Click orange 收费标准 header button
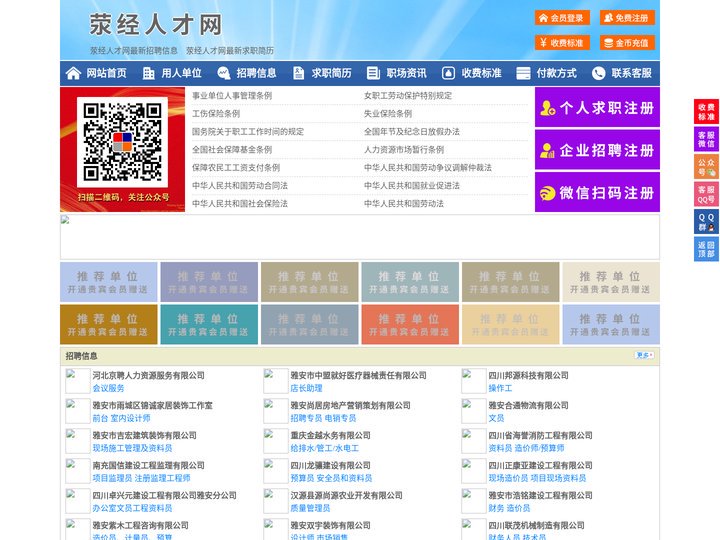Screen dimensions: 720x540 (562, 43)
